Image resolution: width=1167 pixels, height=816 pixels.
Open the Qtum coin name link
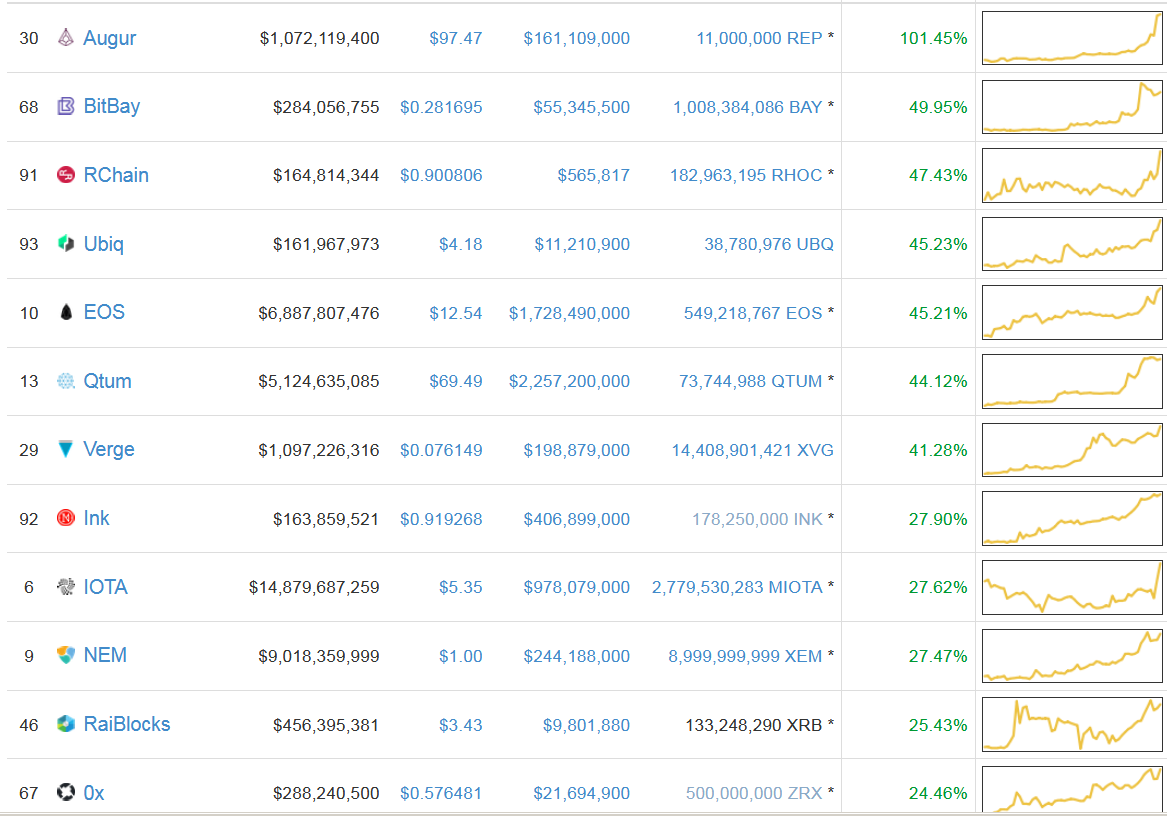(x=107, y=381)
